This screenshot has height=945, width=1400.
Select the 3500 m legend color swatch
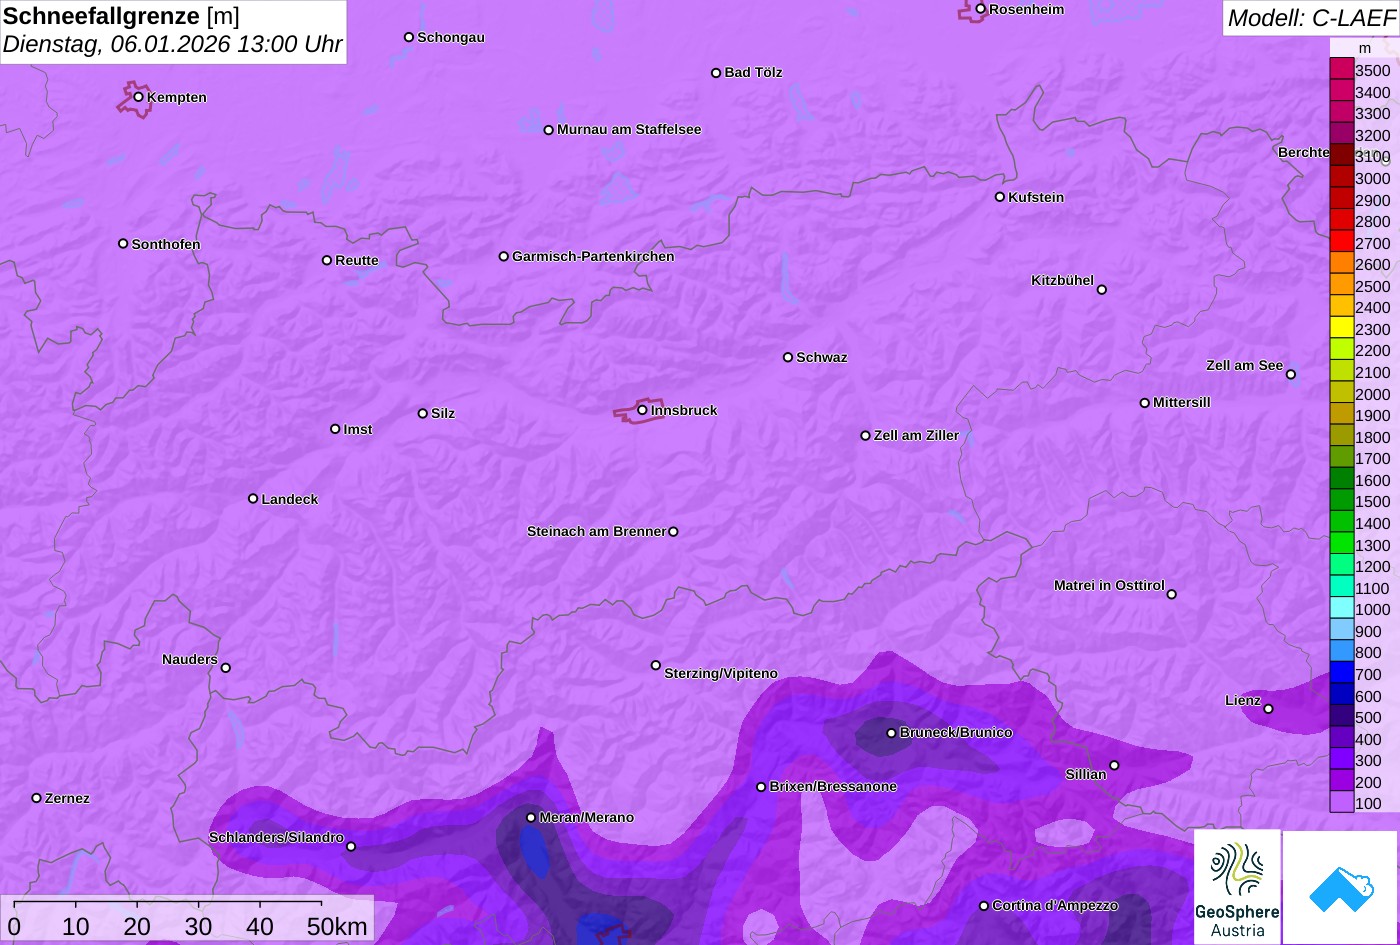pyautogui.click(x=1341, y=69)
